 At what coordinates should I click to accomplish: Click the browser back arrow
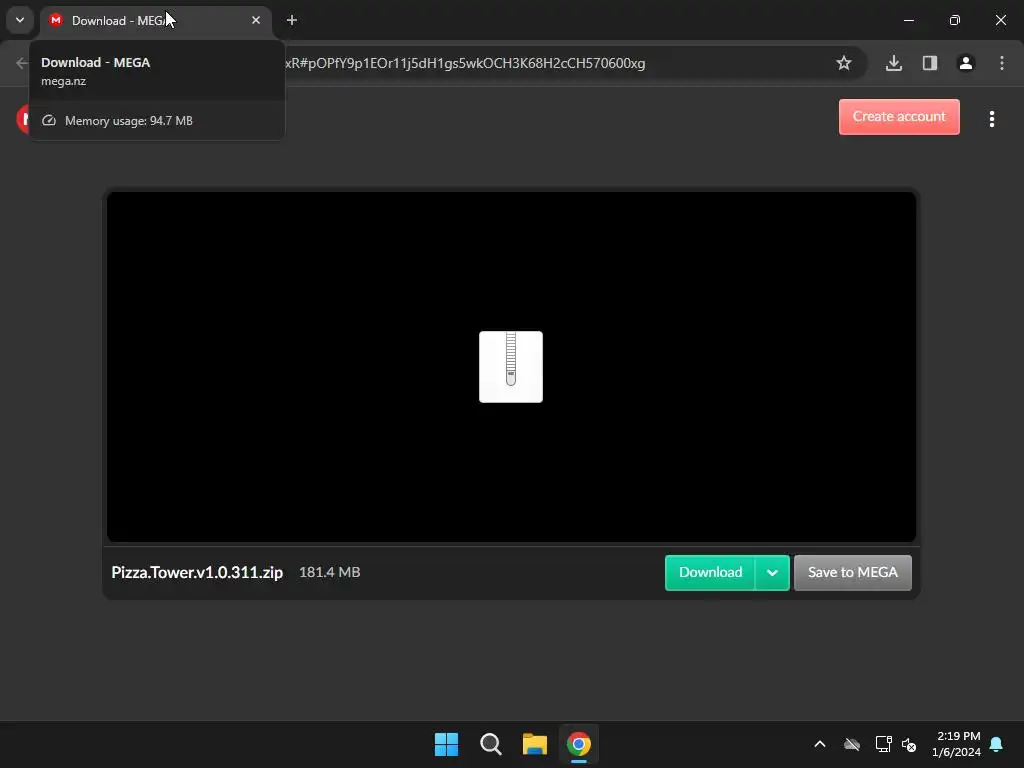click(x=22, y=63)
